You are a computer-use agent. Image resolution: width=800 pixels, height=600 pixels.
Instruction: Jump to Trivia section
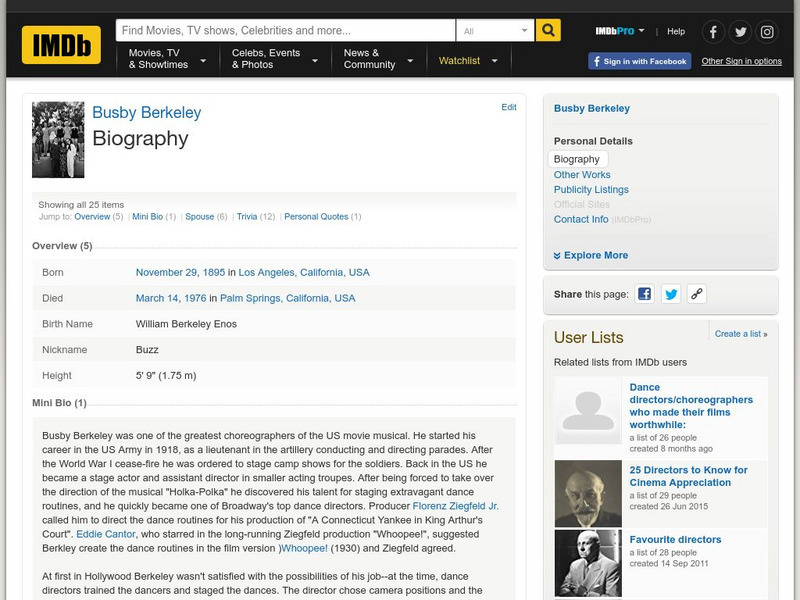pyautogui.click(x=247, y=217)
